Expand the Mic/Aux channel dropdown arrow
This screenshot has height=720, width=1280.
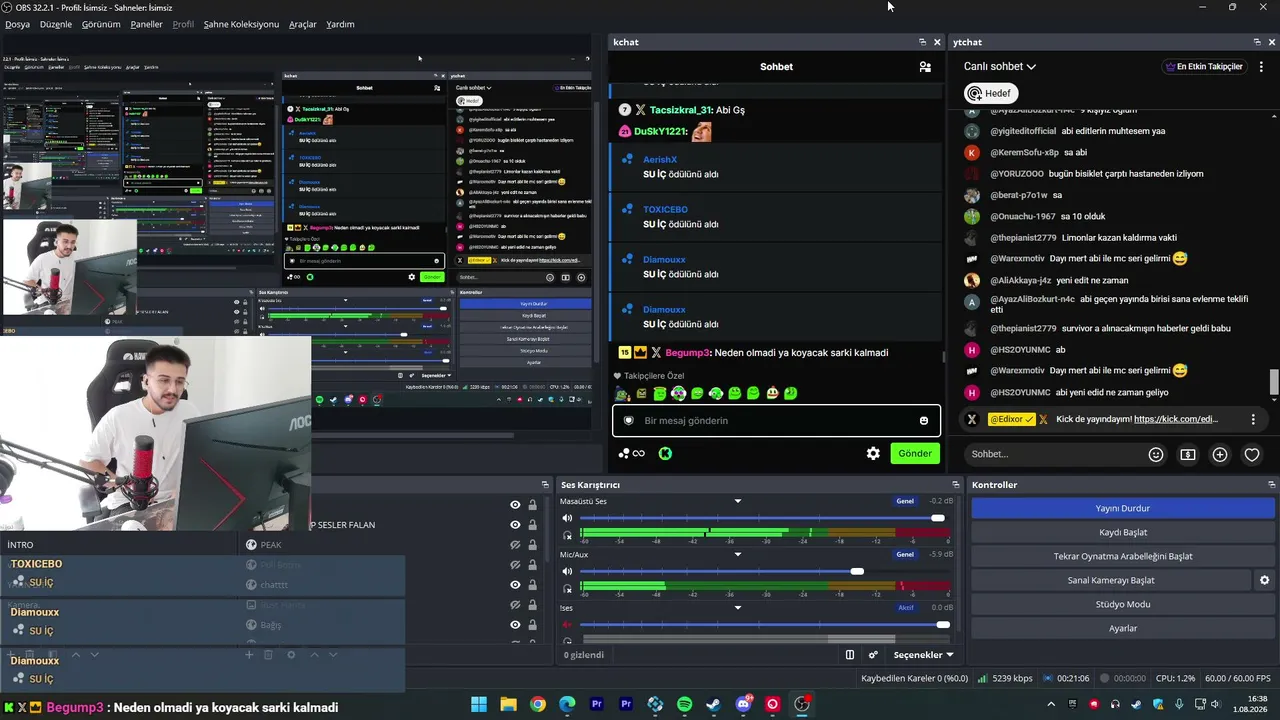point(738,554)
